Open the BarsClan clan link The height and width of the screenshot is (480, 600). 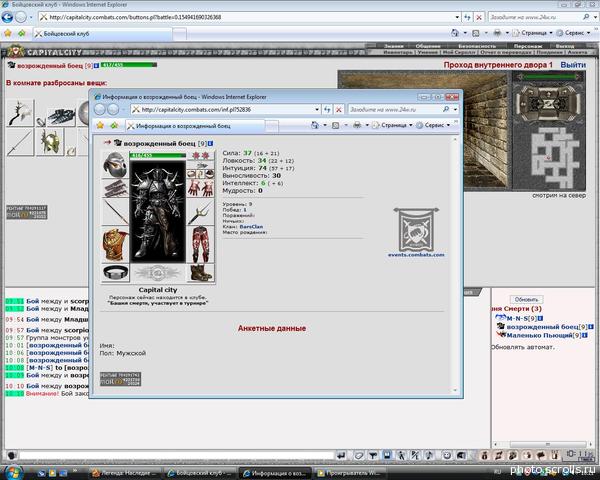tap(251, 227)
